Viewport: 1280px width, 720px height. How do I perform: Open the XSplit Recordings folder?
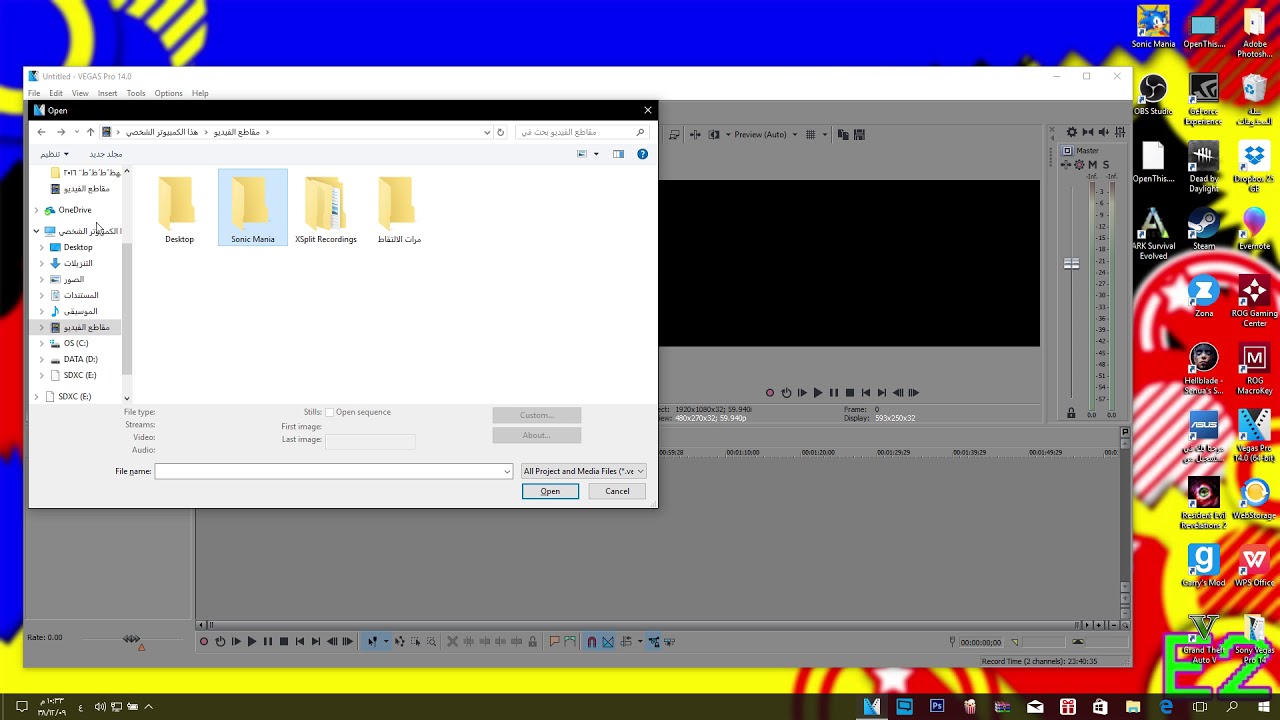326,208
